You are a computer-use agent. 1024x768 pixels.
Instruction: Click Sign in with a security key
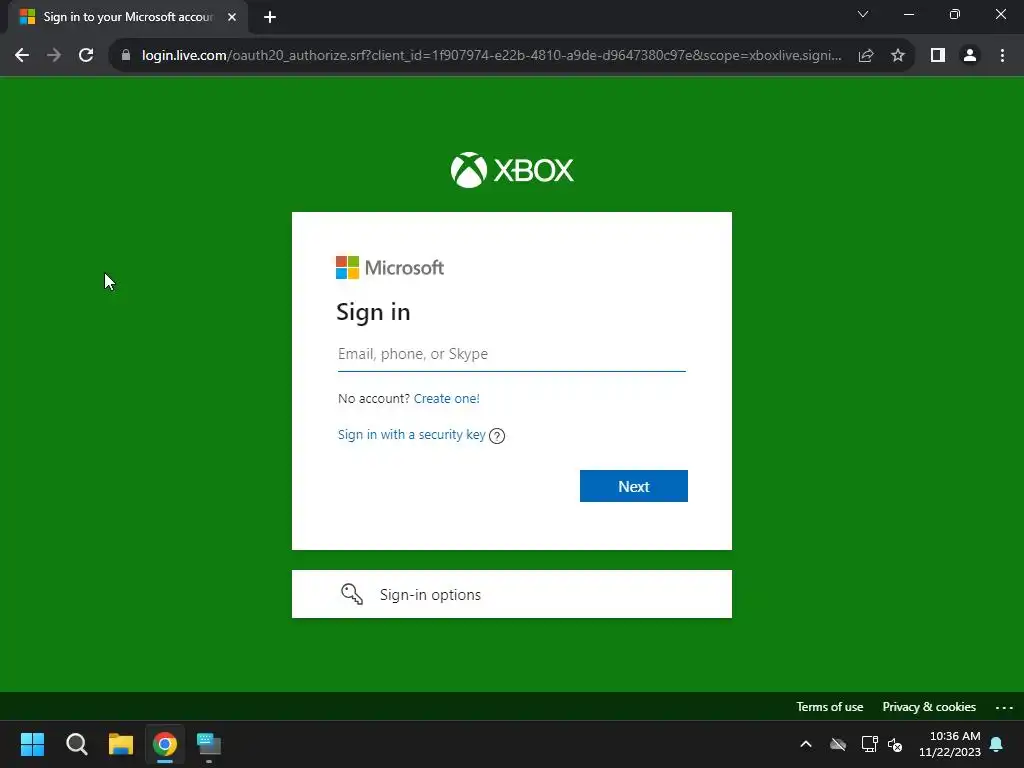click(411, 434)
